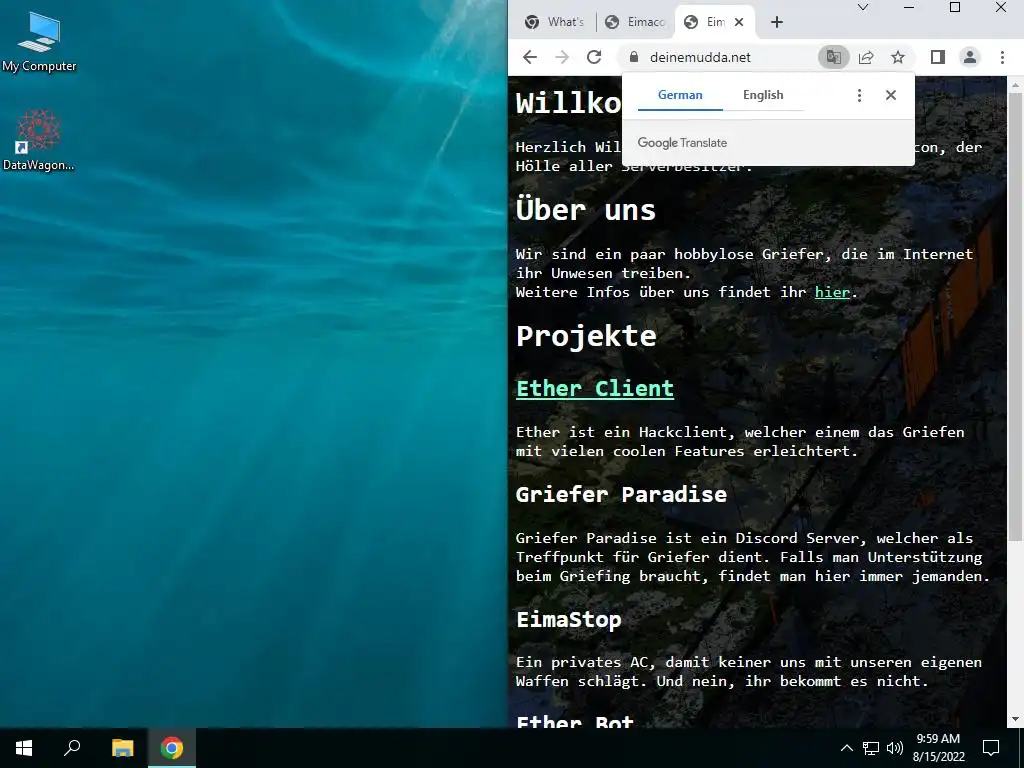The height and width of the screenshot is (768, 1024).
Task: Click the deinemudda.net address bar
Action: point(700,57)
